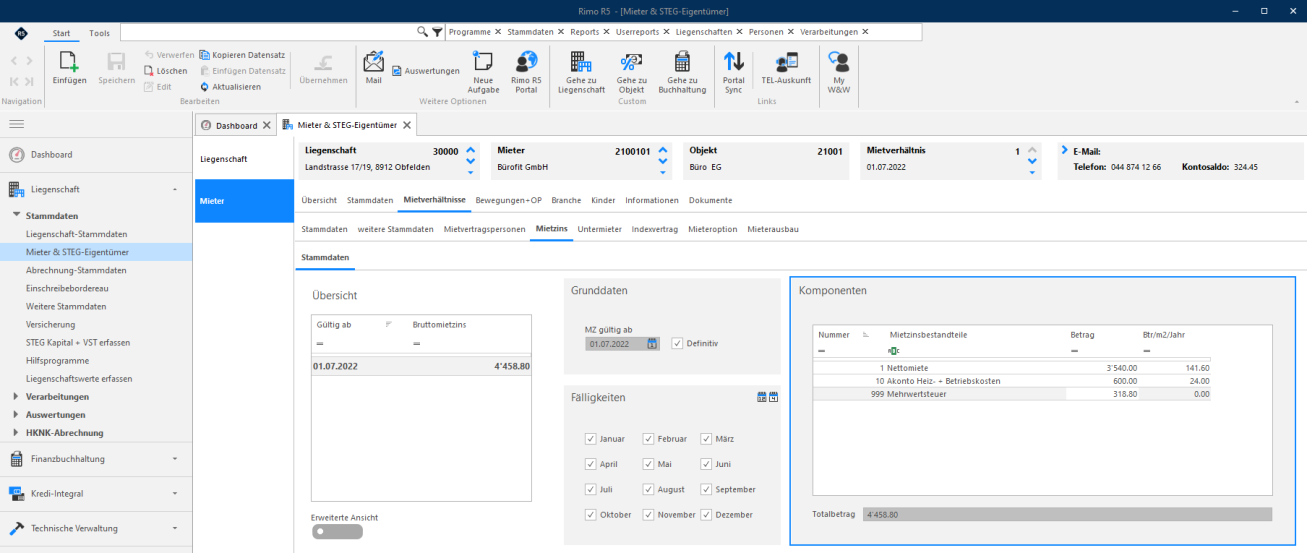The image size is (1307, 553).
Task: Uncheck the März checkbox
Action: click(x=706, y=439)
